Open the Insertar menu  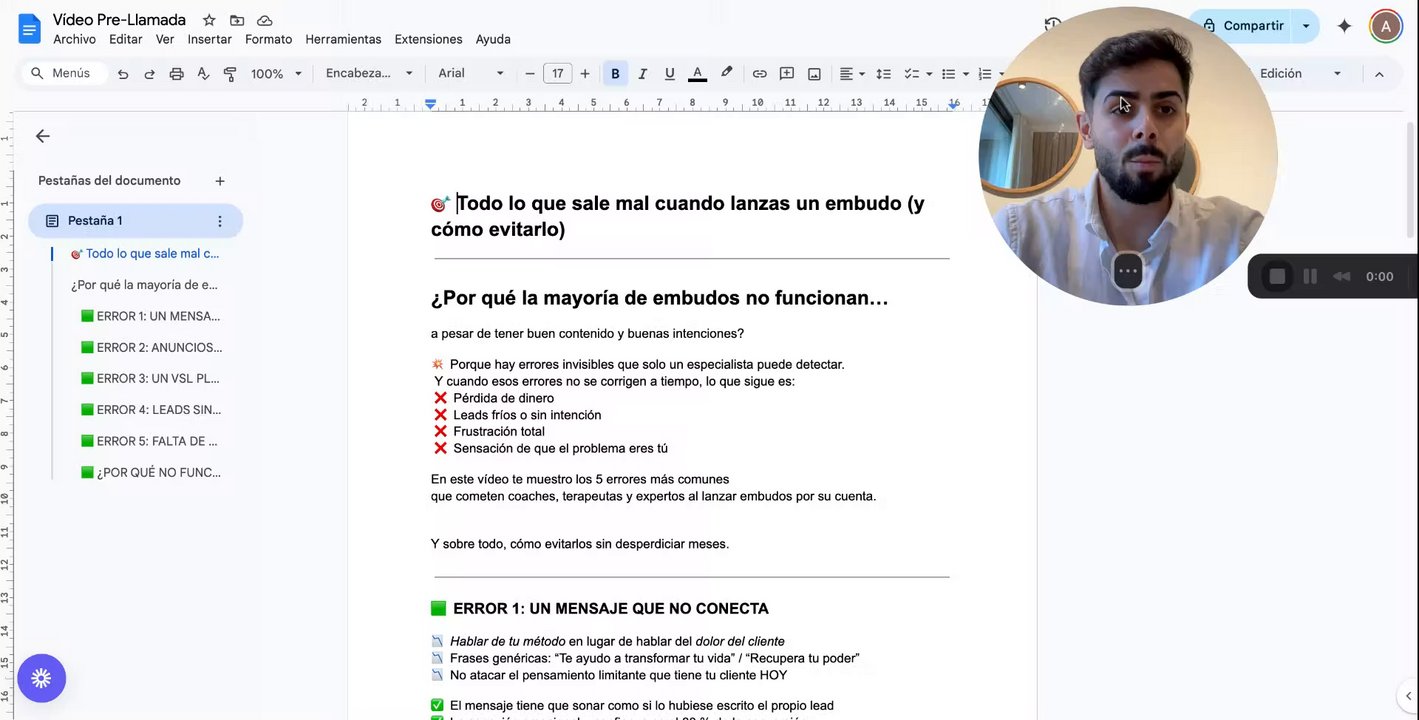point(210,40)
